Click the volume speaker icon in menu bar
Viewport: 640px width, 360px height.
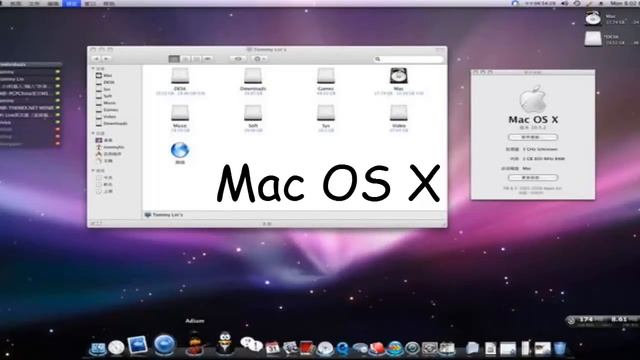point(565,3)
